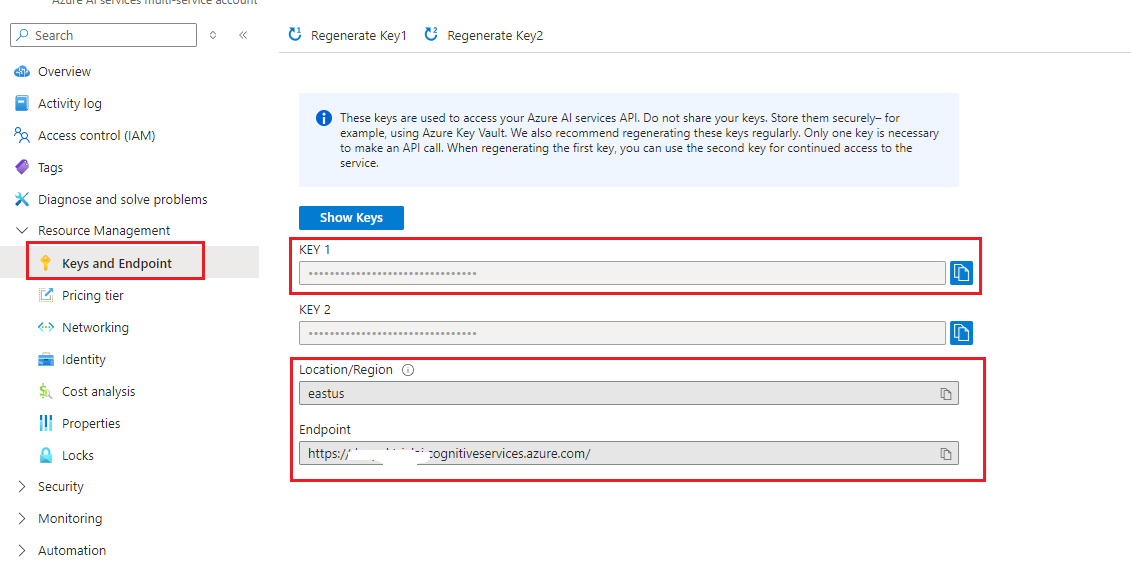The height and width of the screenshot is (576, 1131).
Task: Click the masked KEY 1 field
Action: [622, 273]
